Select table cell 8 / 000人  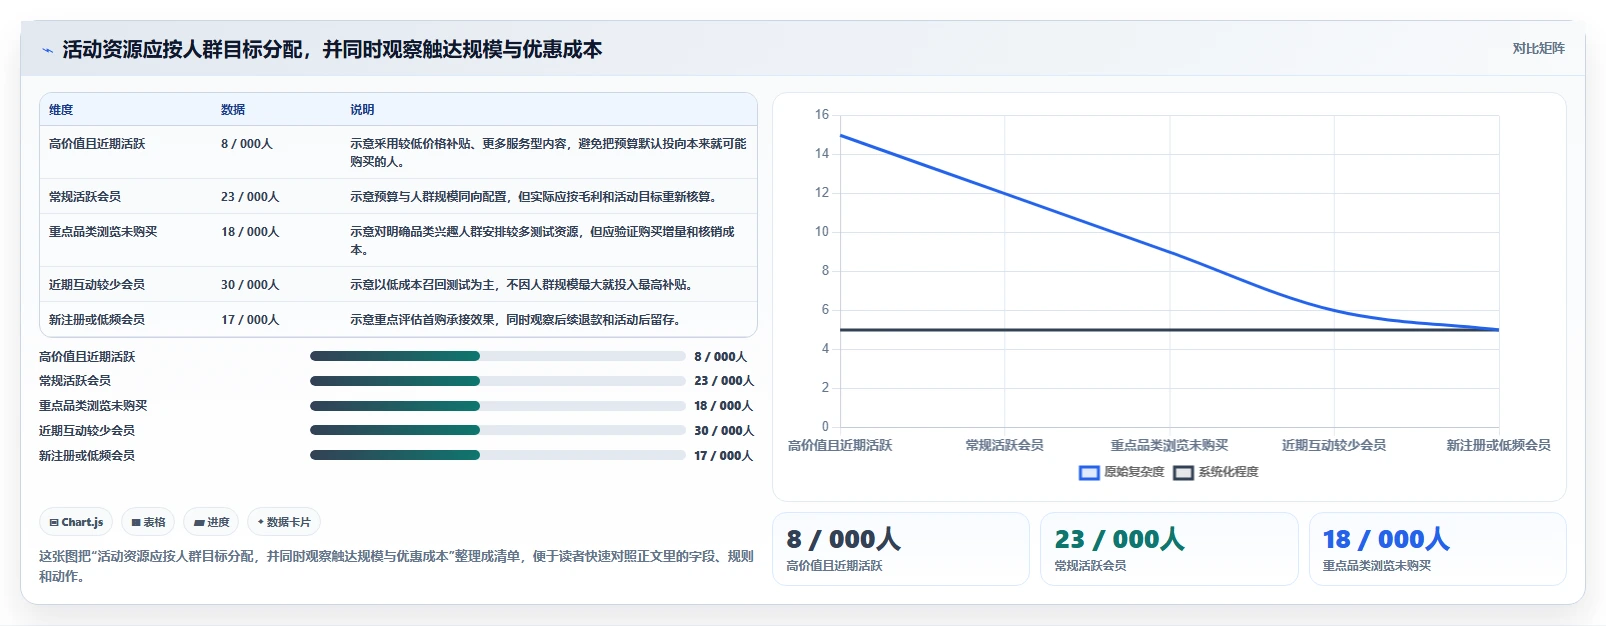click(246, 144)
